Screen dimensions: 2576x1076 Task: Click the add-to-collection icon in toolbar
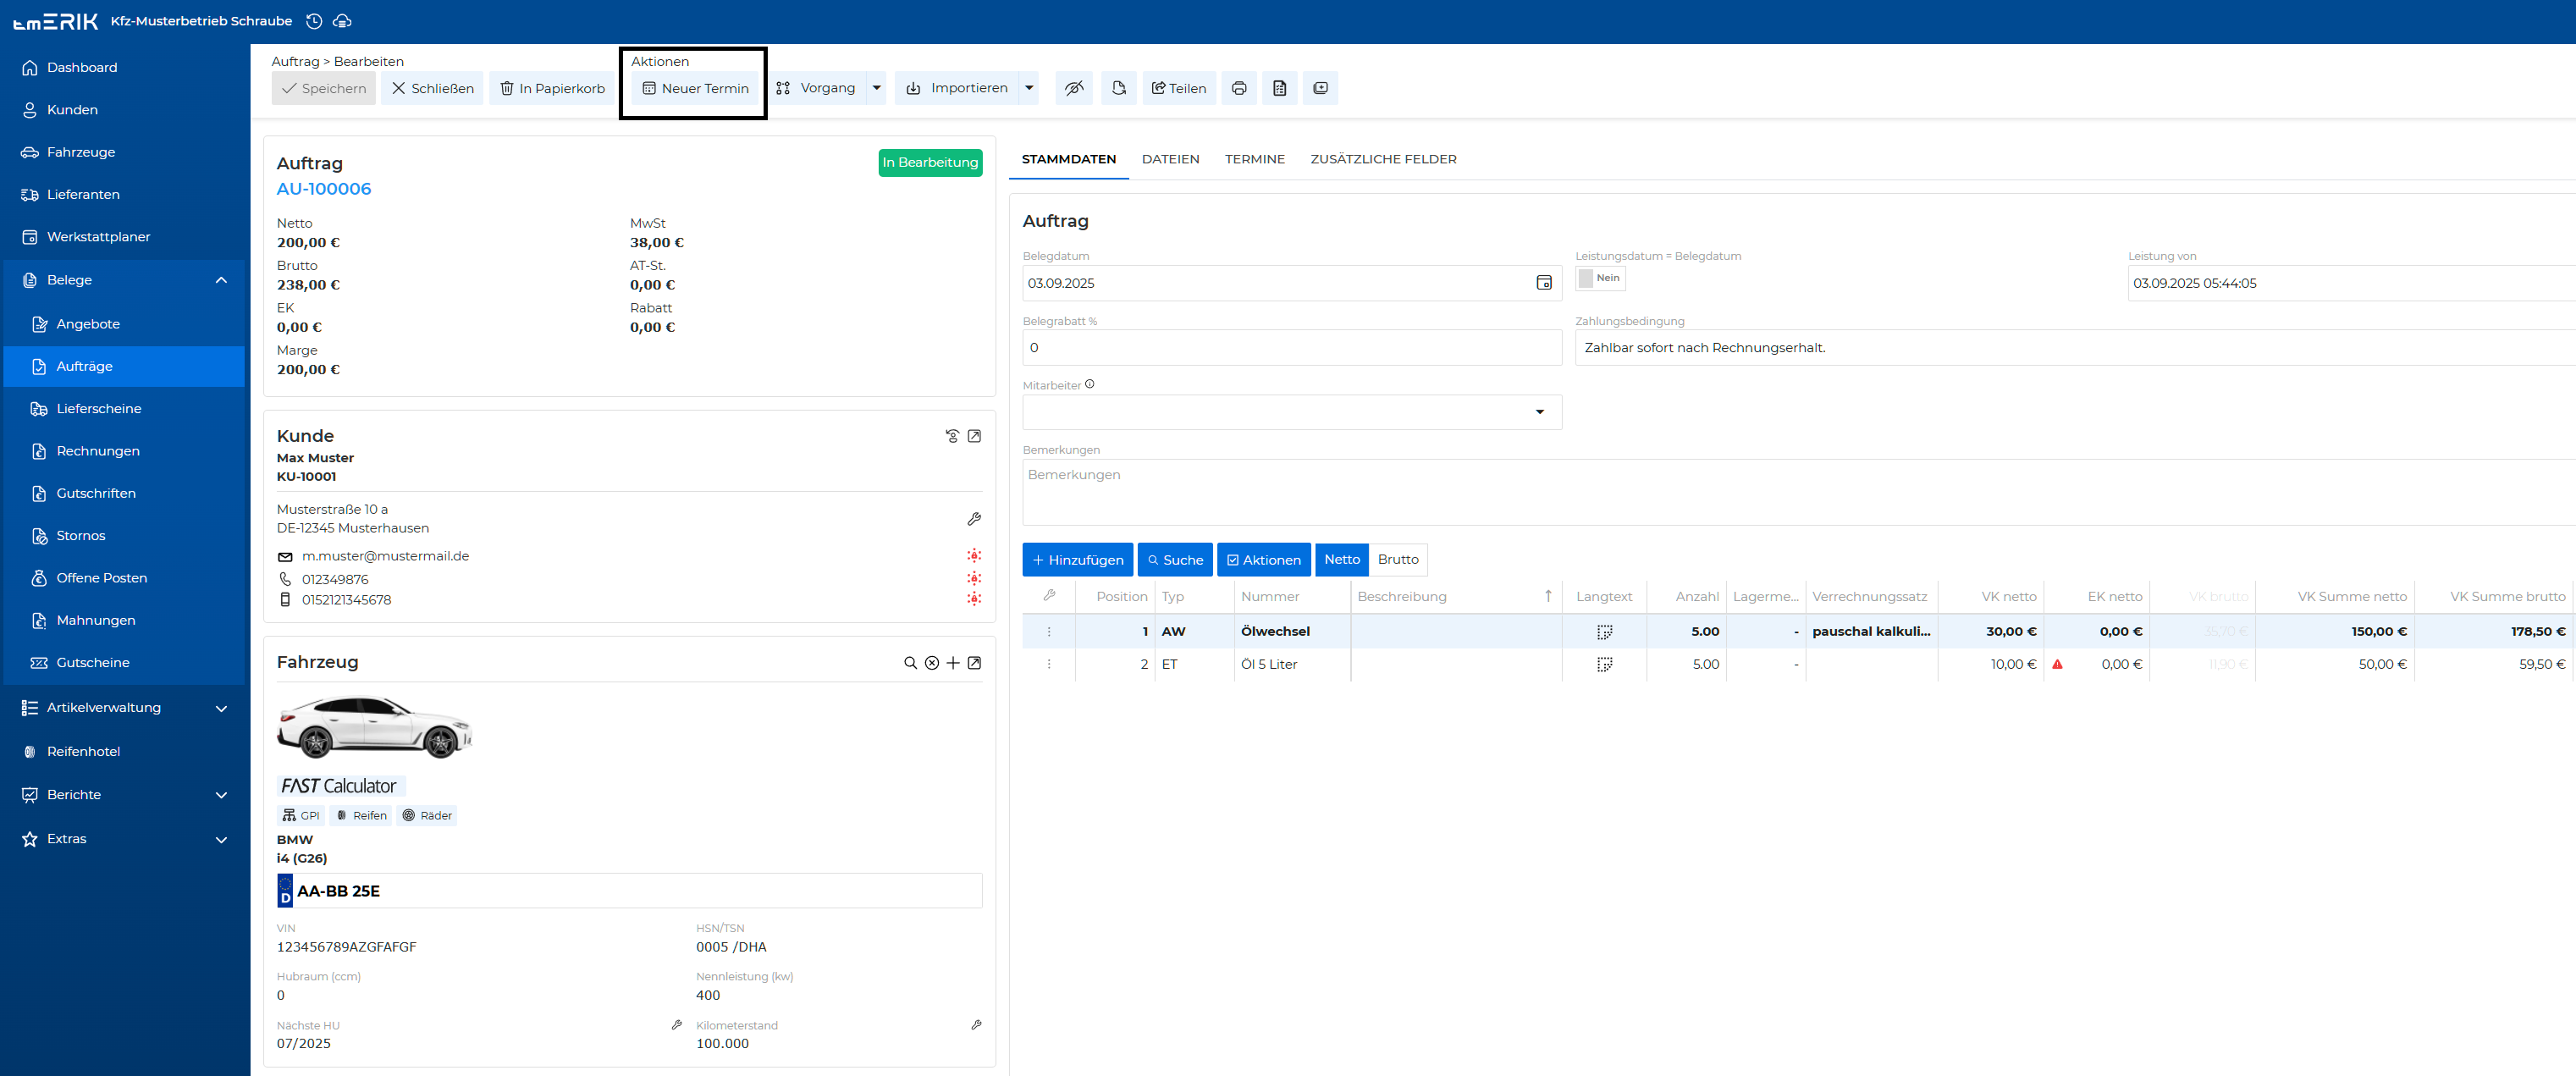[1320, 88]
